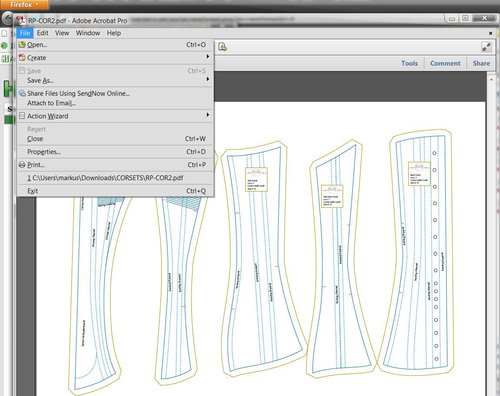Expand the Action Wizard arrow
Viewport: 500px width, 396px height.
[x=208, y=115]
